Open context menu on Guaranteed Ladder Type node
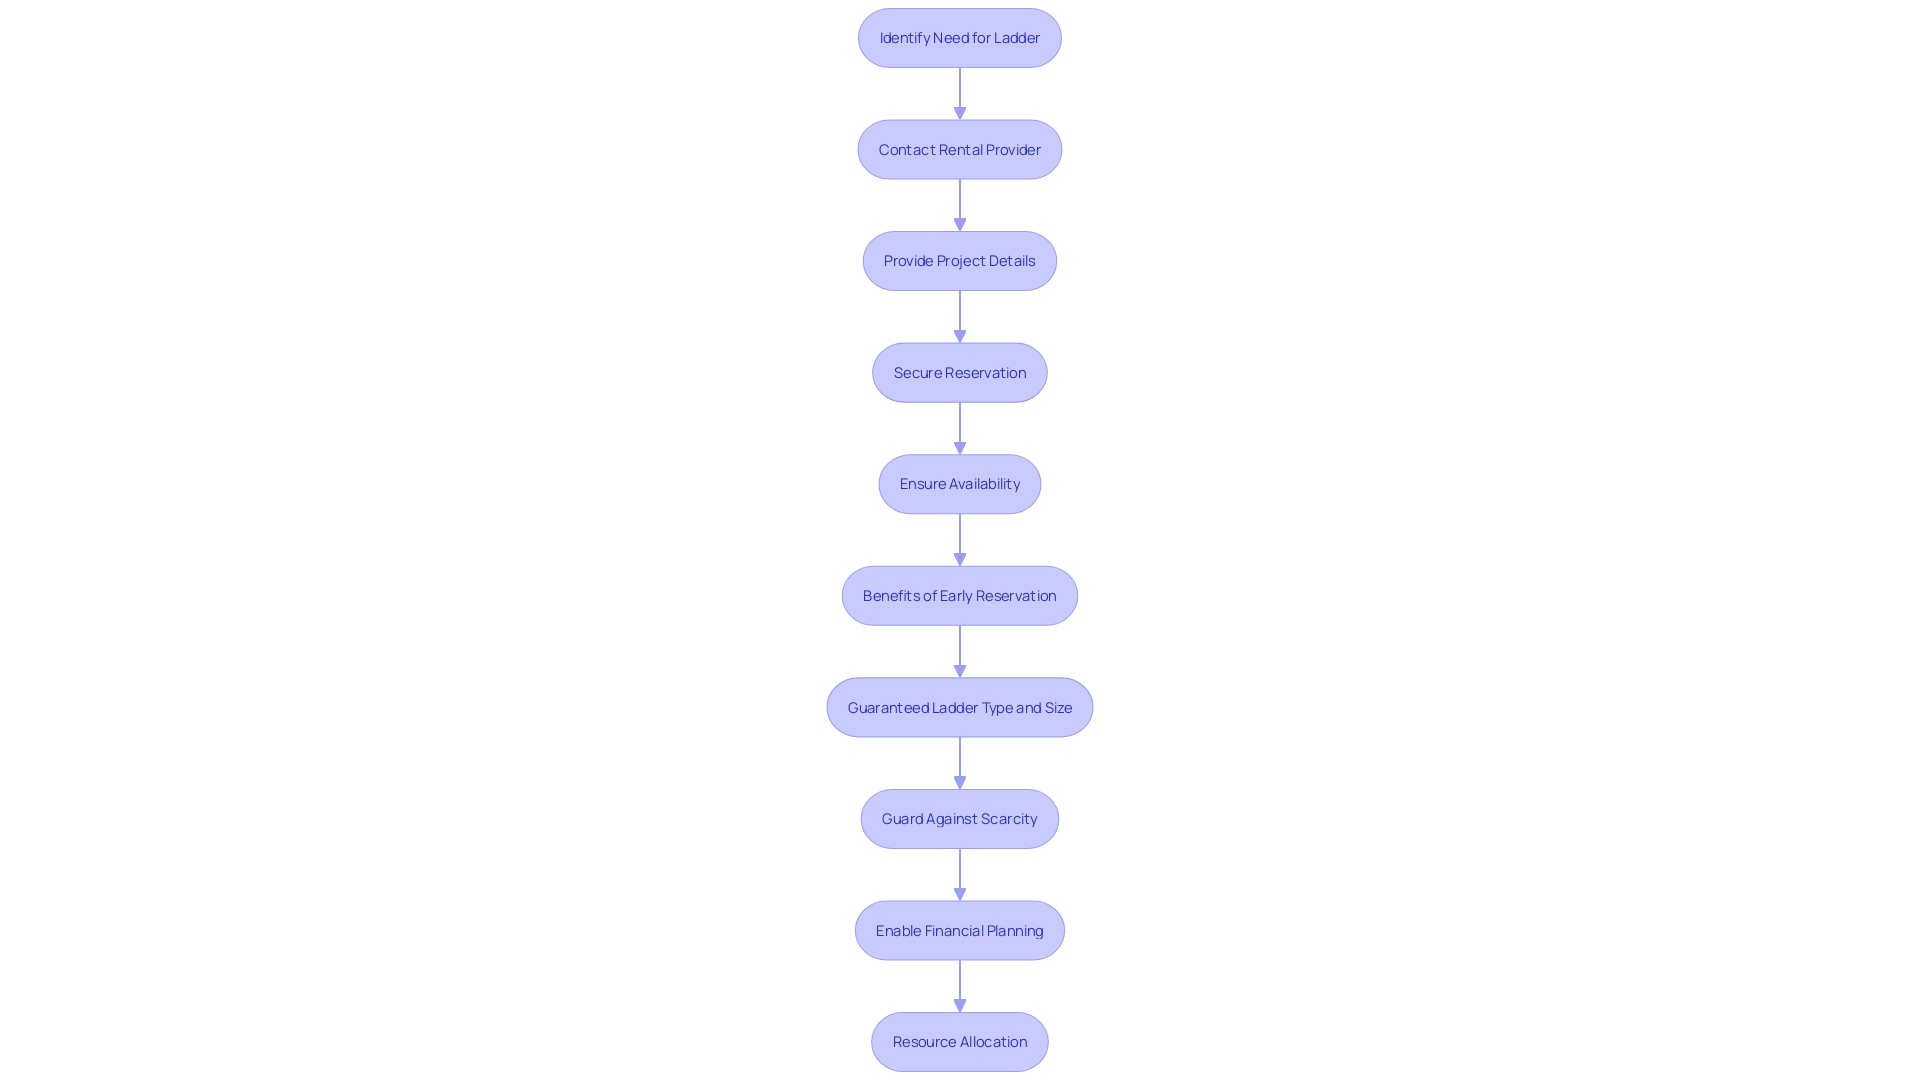 coord(960,707)
